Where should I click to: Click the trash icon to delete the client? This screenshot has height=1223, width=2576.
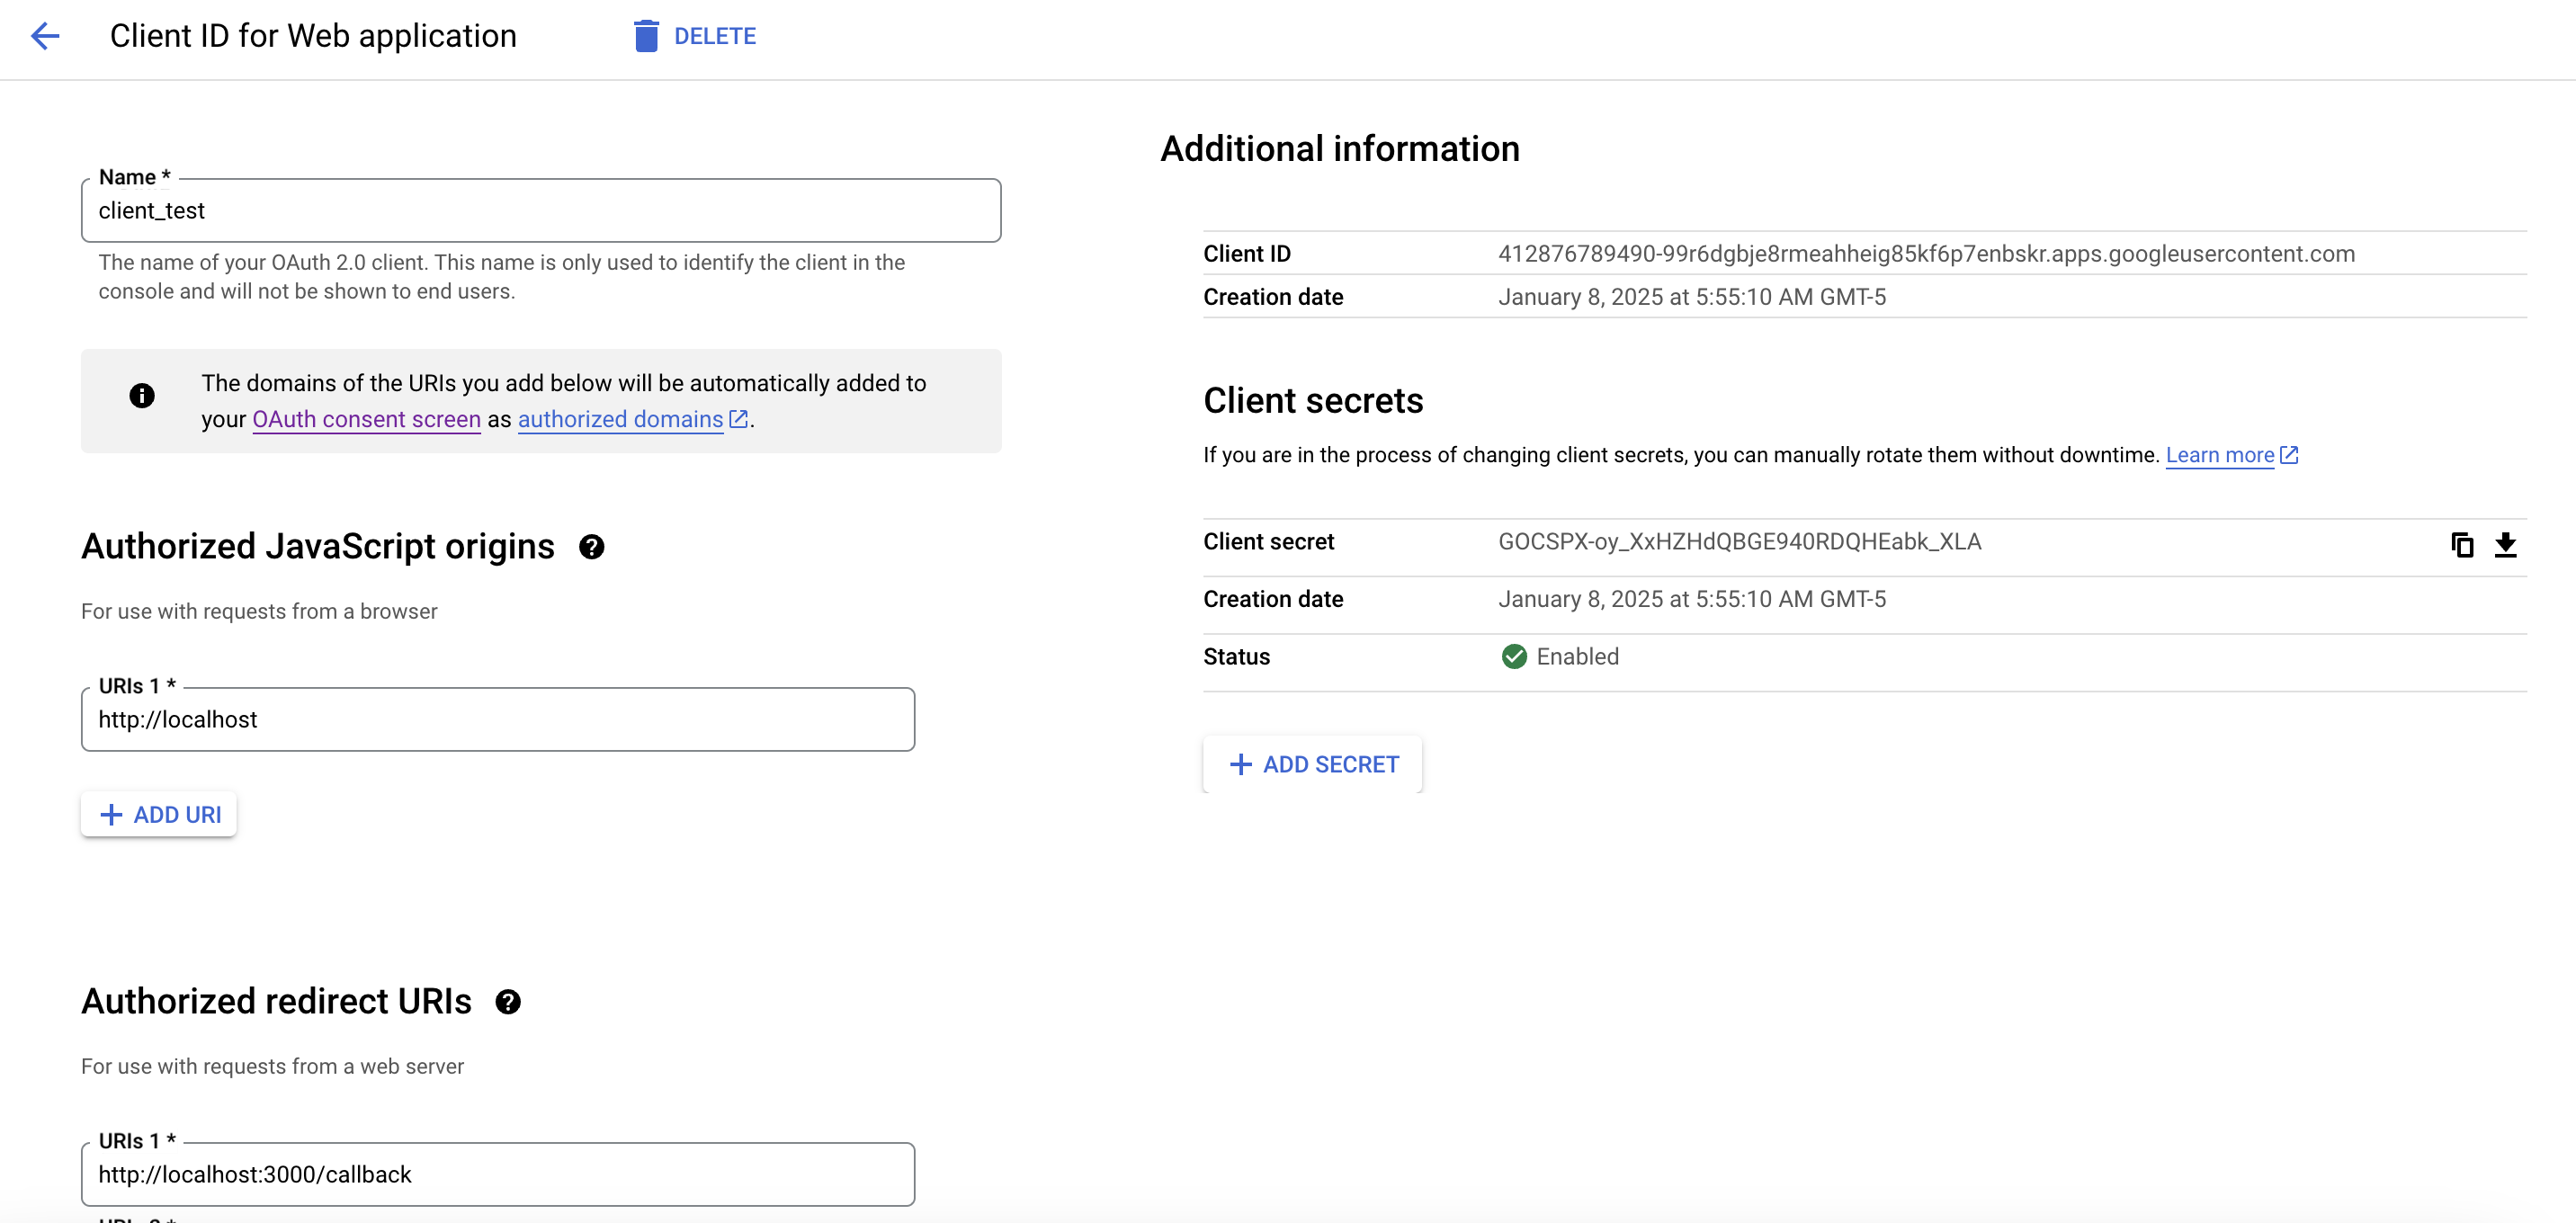coord(646,36)
